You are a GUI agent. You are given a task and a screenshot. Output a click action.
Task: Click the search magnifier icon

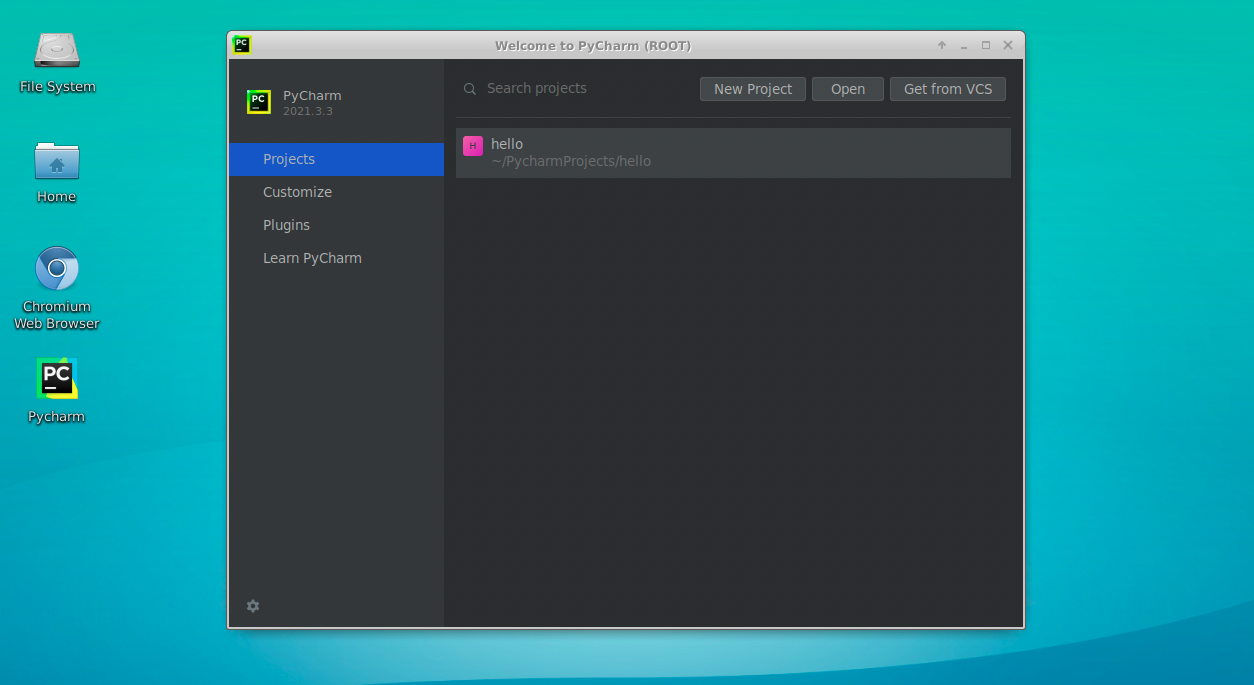(x=470, y=89)
